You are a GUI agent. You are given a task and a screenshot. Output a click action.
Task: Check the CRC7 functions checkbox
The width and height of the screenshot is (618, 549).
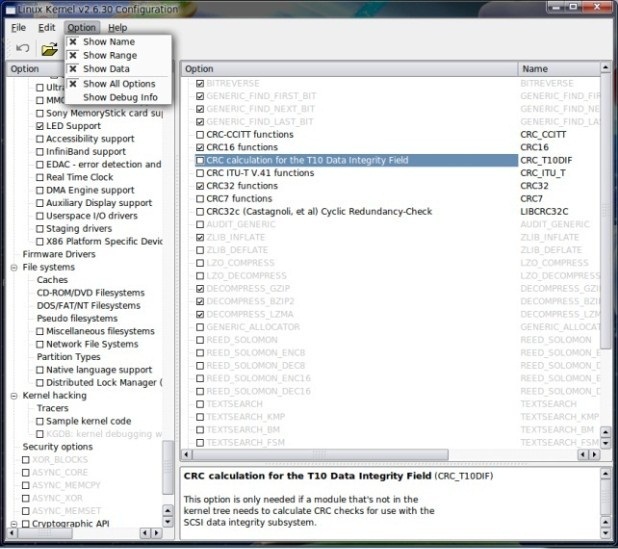[x=201, y=199]
